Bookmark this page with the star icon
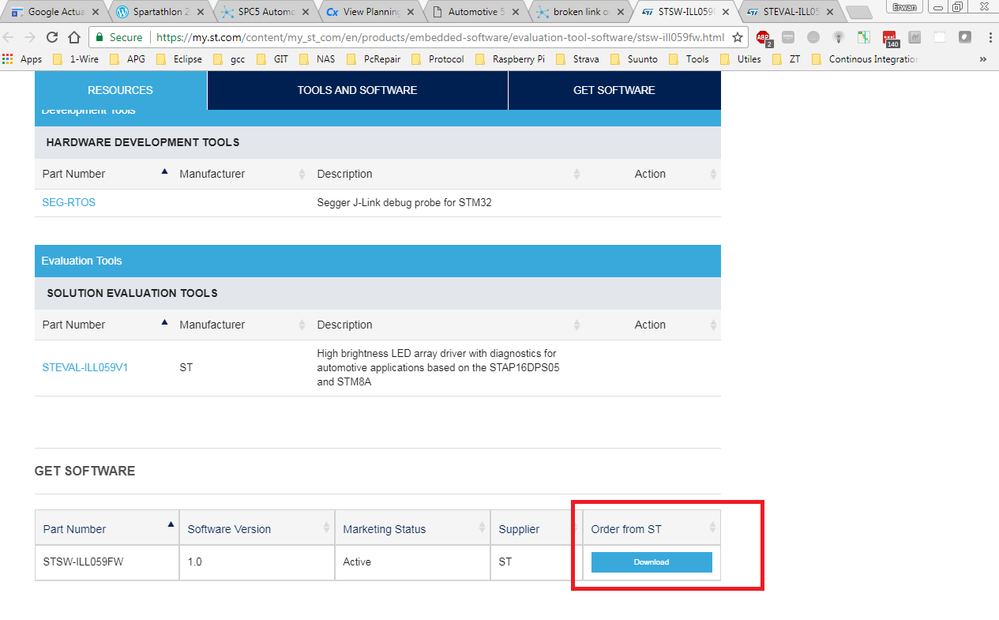The height and width of the screenshot is (620, 999). (x=737, y=37)
